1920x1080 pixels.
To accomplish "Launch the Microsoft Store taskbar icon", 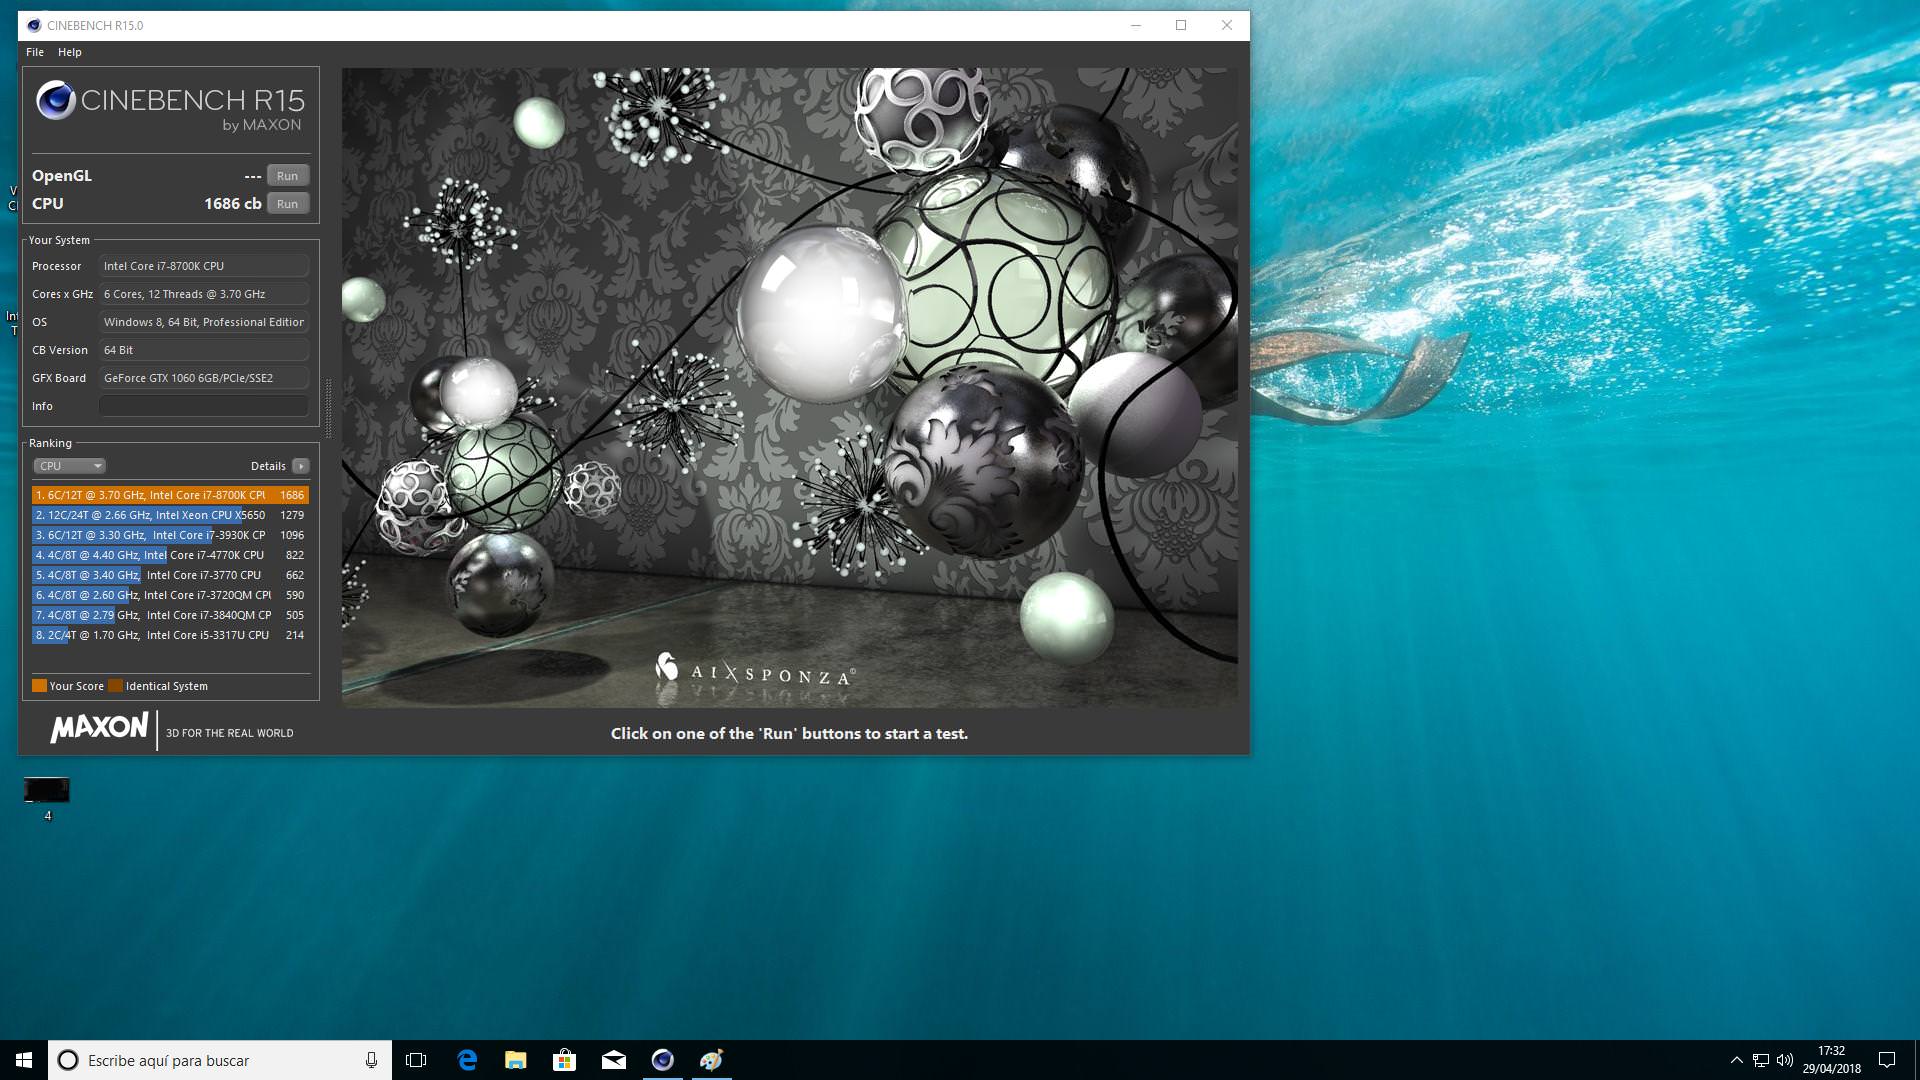I will [x=565, y=1060].
